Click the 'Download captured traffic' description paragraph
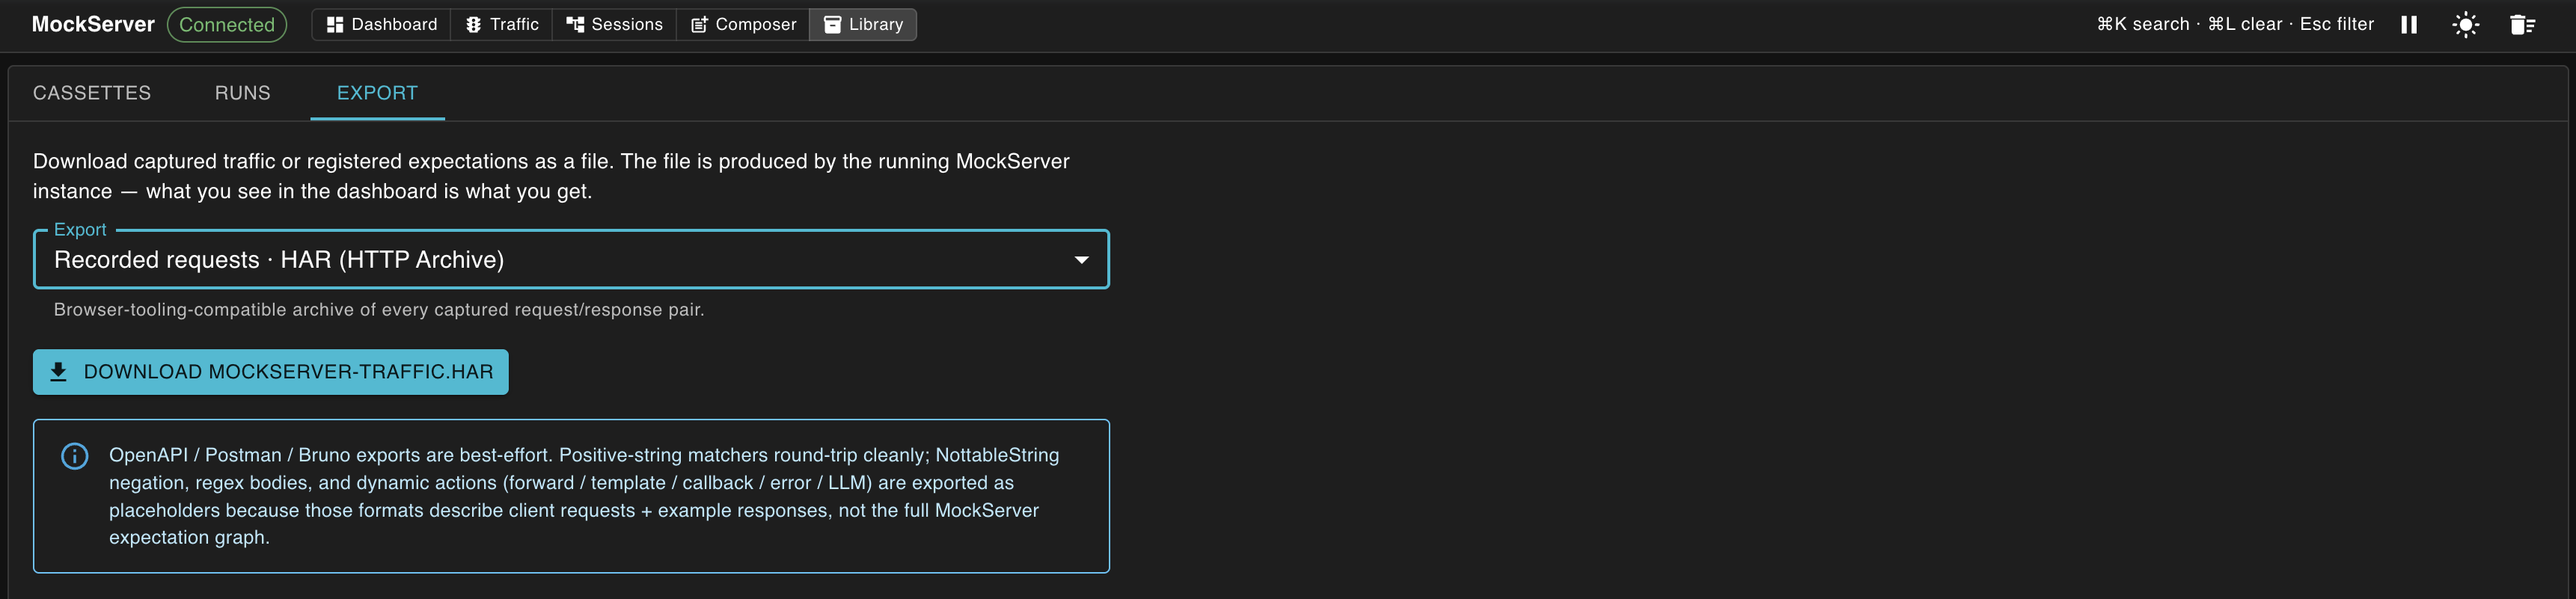2576x599 pixels. (551, 176)
